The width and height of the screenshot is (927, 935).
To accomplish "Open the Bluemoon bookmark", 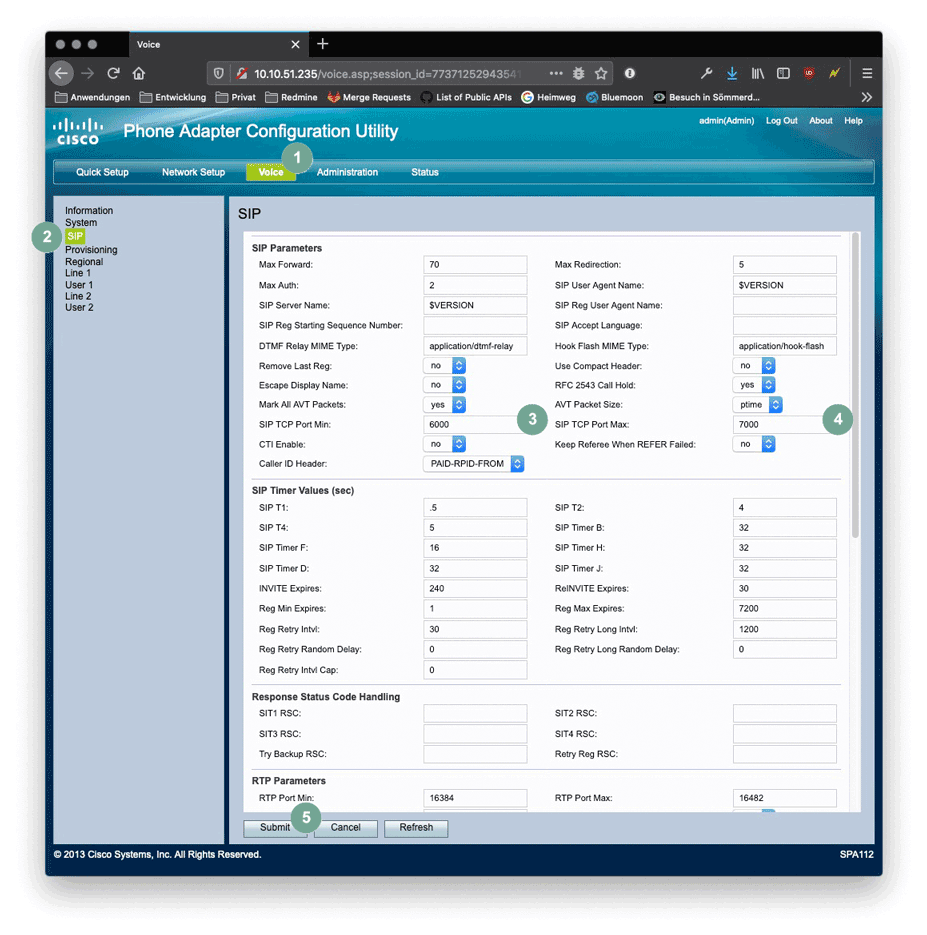I will (x=615, y=97).
